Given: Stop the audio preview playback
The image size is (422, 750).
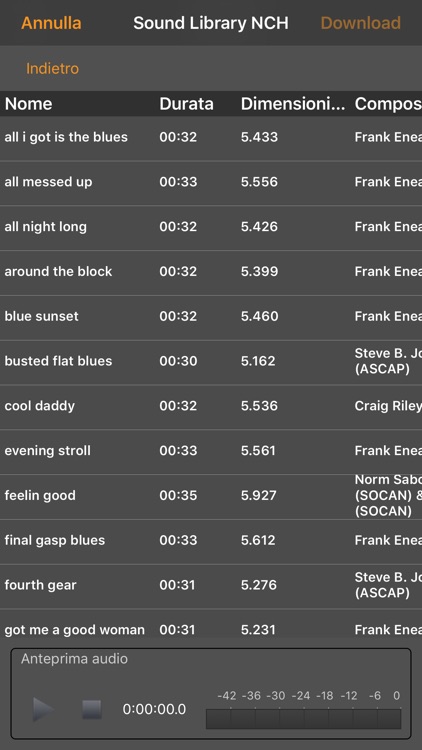Looking at the screenshot, I should coord(91,709).
